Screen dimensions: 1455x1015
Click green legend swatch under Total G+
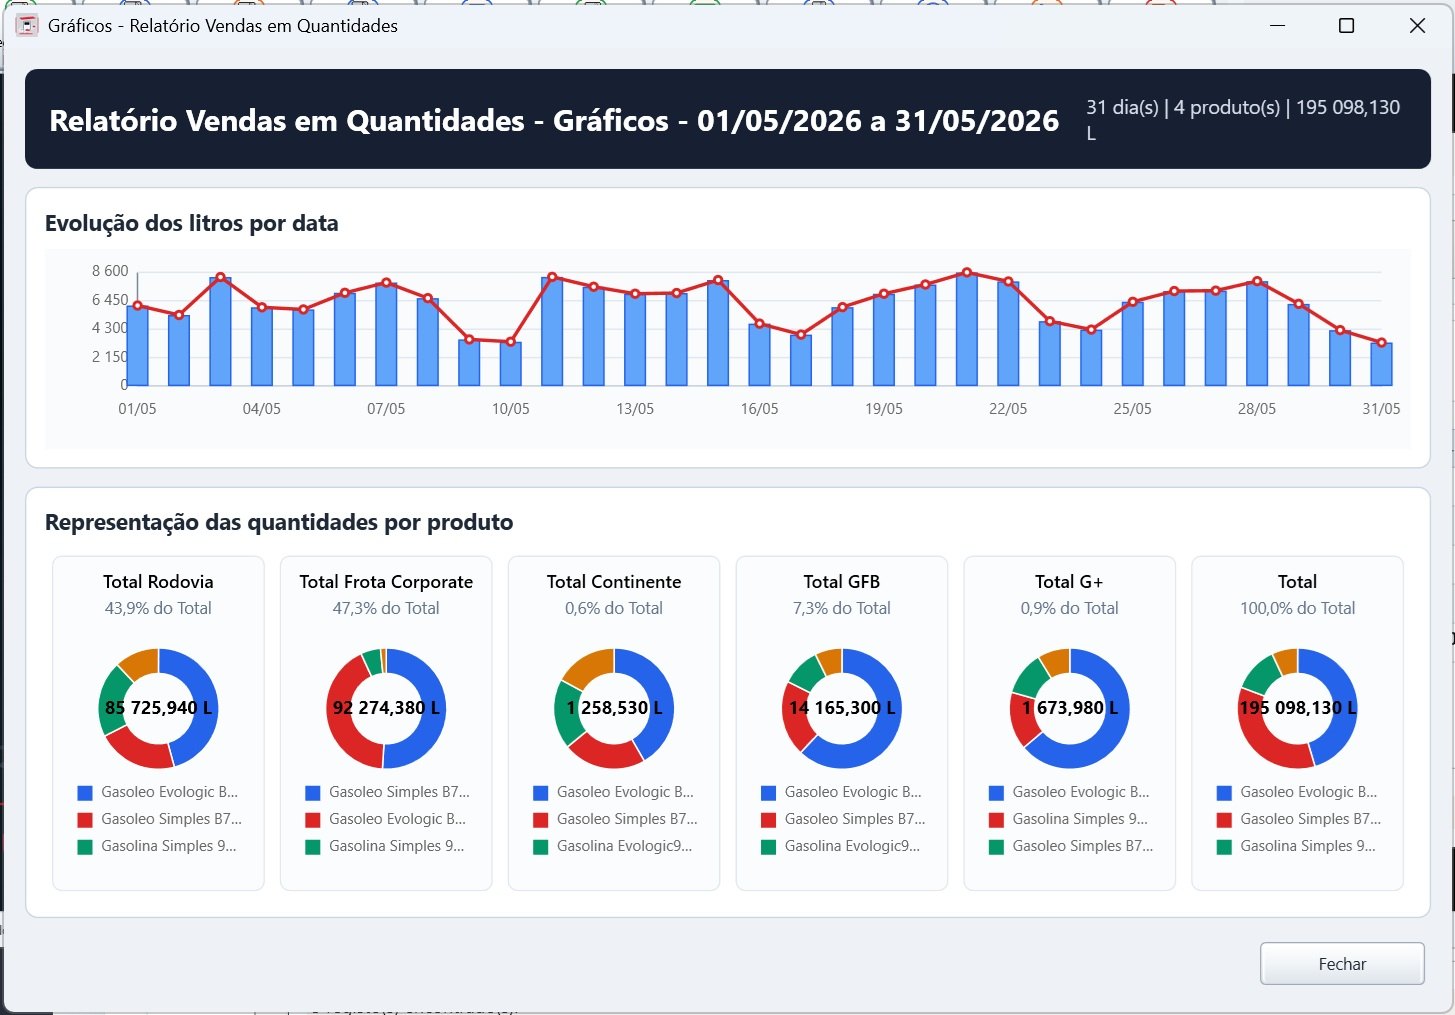pos(997,847)
